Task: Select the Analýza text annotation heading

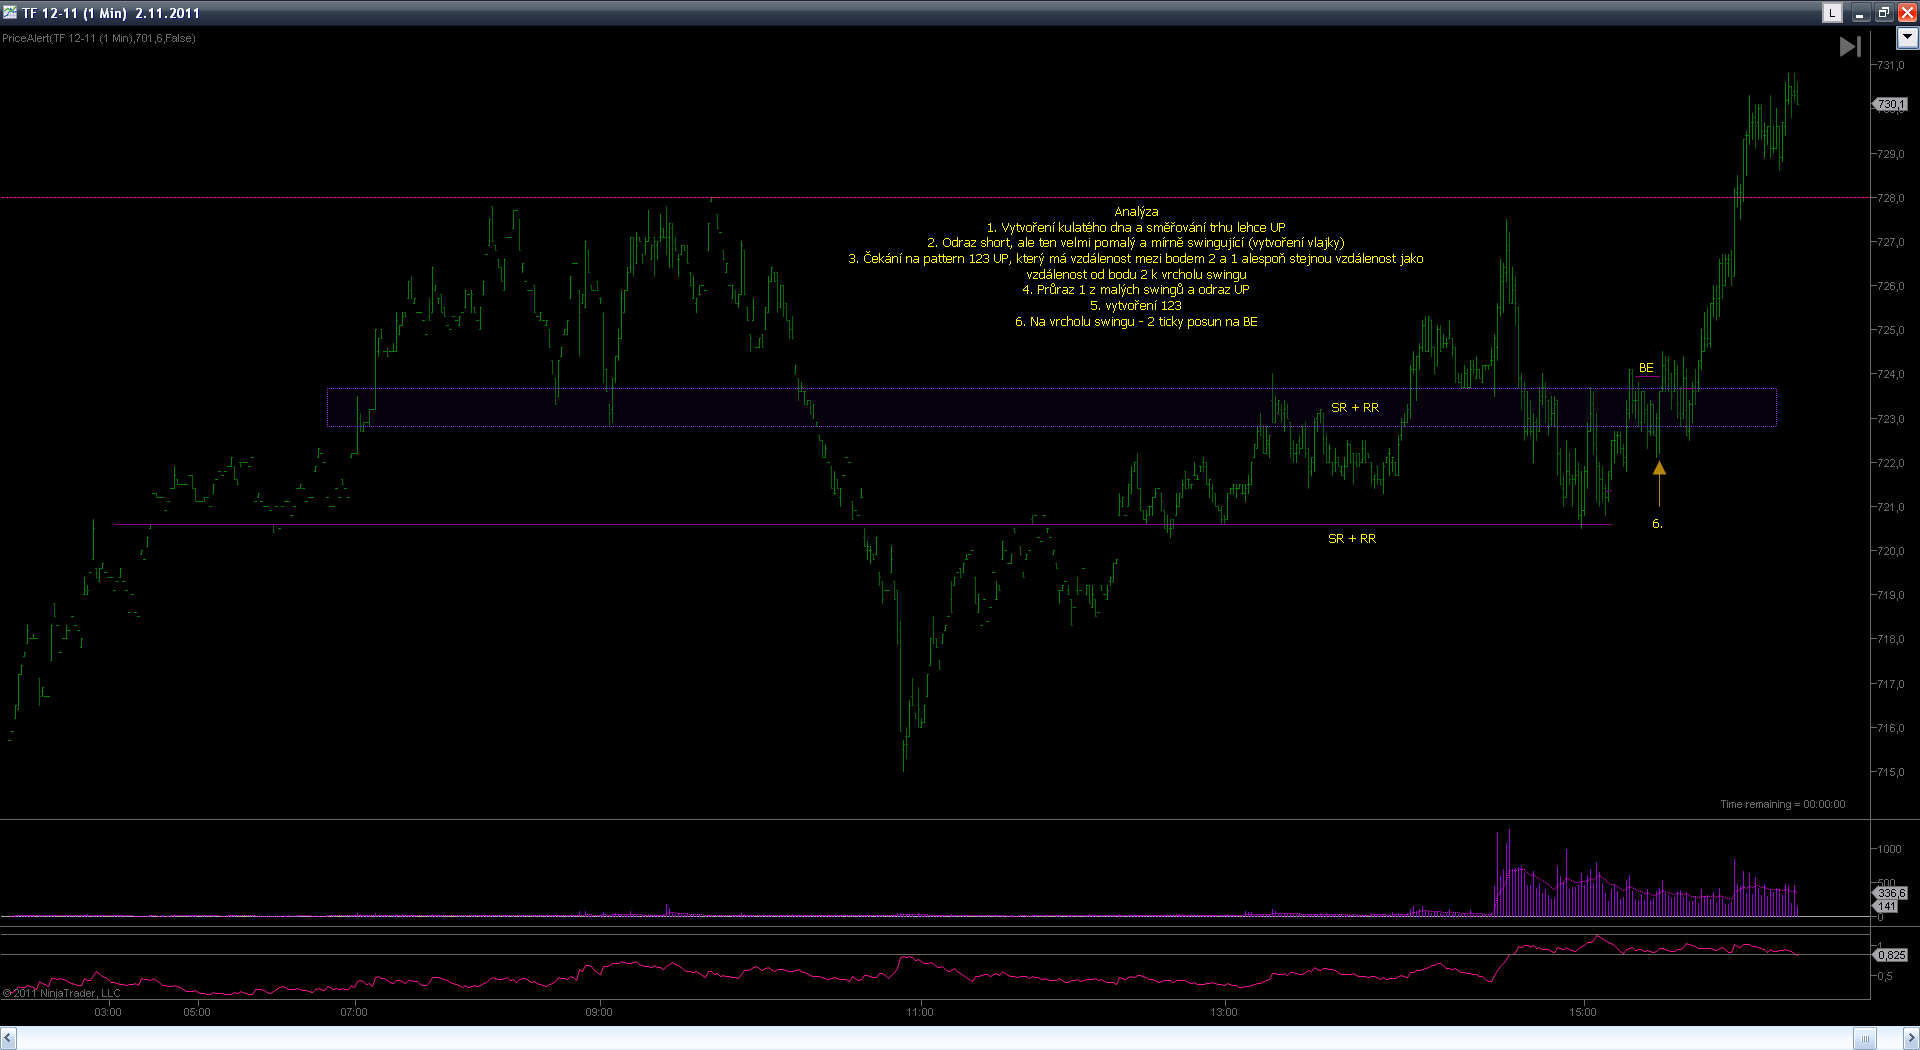Action: coord(1136,212)
